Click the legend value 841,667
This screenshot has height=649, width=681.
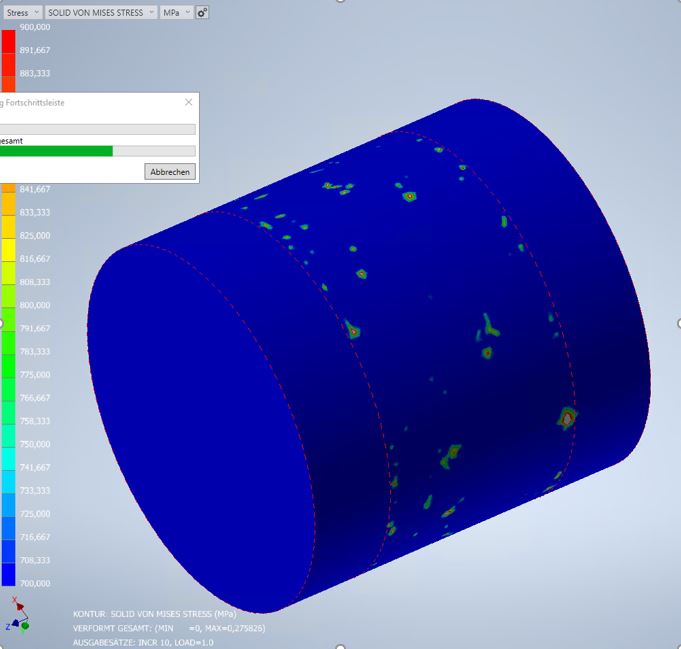(35, 189)
